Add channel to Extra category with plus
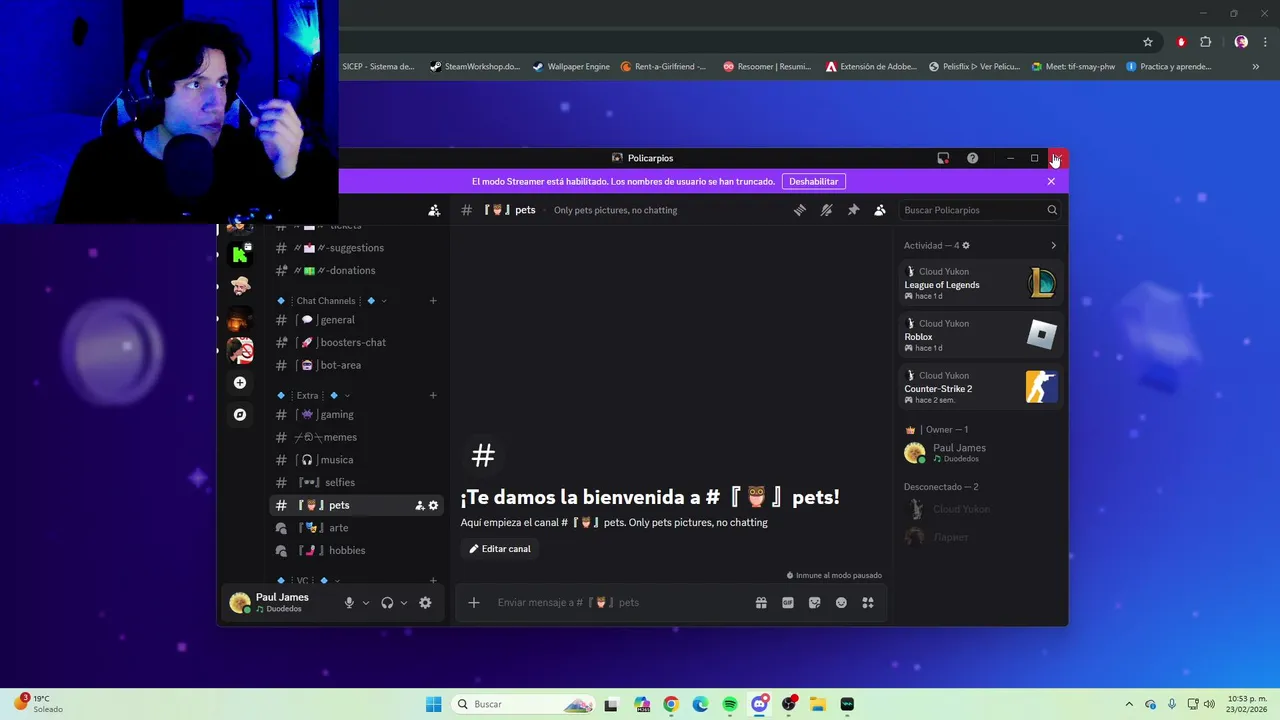The height and width of the screenshot is (720, 1280). tap(433, 396)
